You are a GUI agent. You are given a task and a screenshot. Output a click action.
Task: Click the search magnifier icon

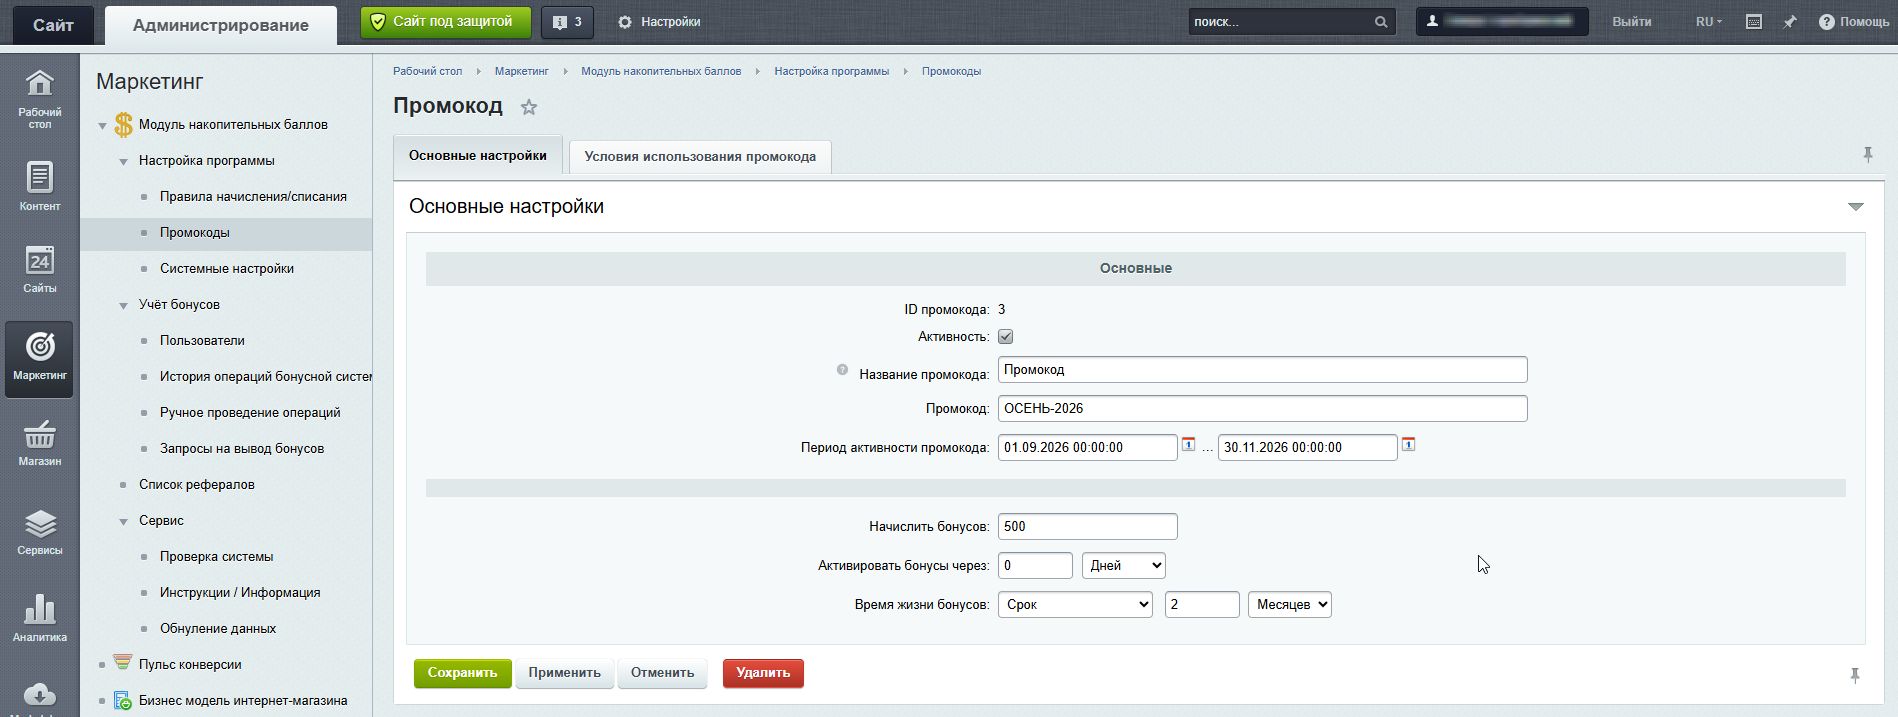[1381, 22]
